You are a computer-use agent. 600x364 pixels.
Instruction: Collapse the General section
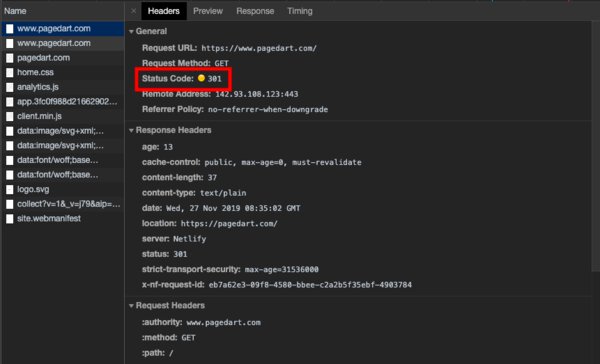tap(131, 31)
